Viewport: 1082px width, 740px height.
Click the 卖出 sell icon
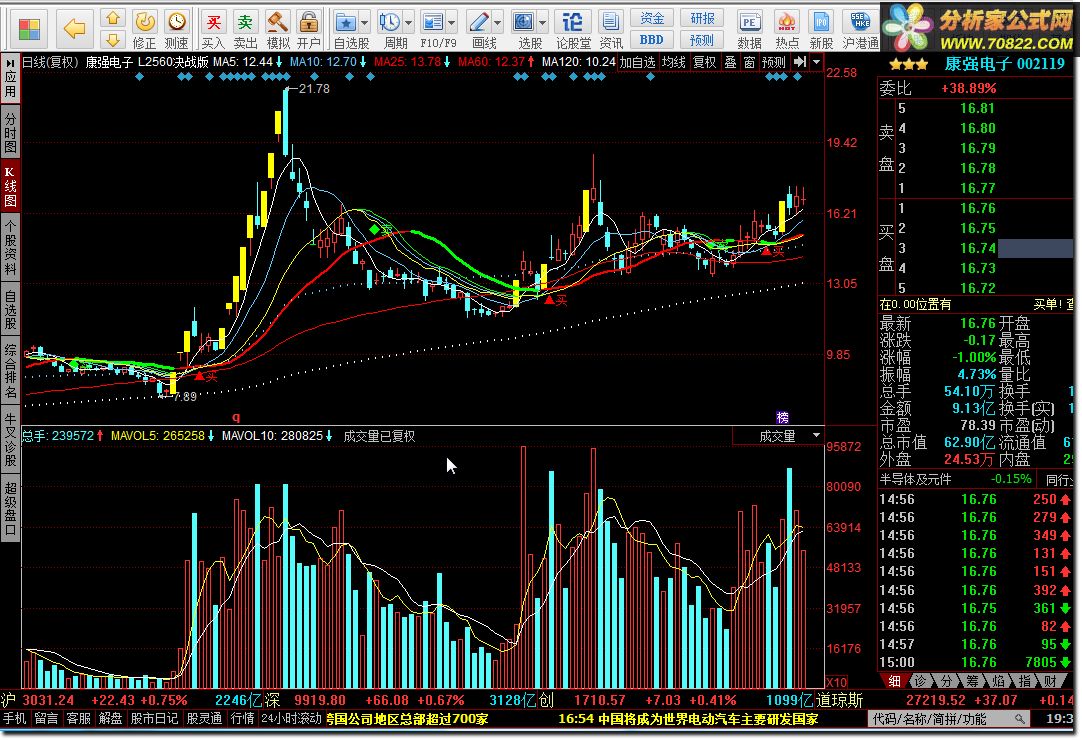coord(245,28)
